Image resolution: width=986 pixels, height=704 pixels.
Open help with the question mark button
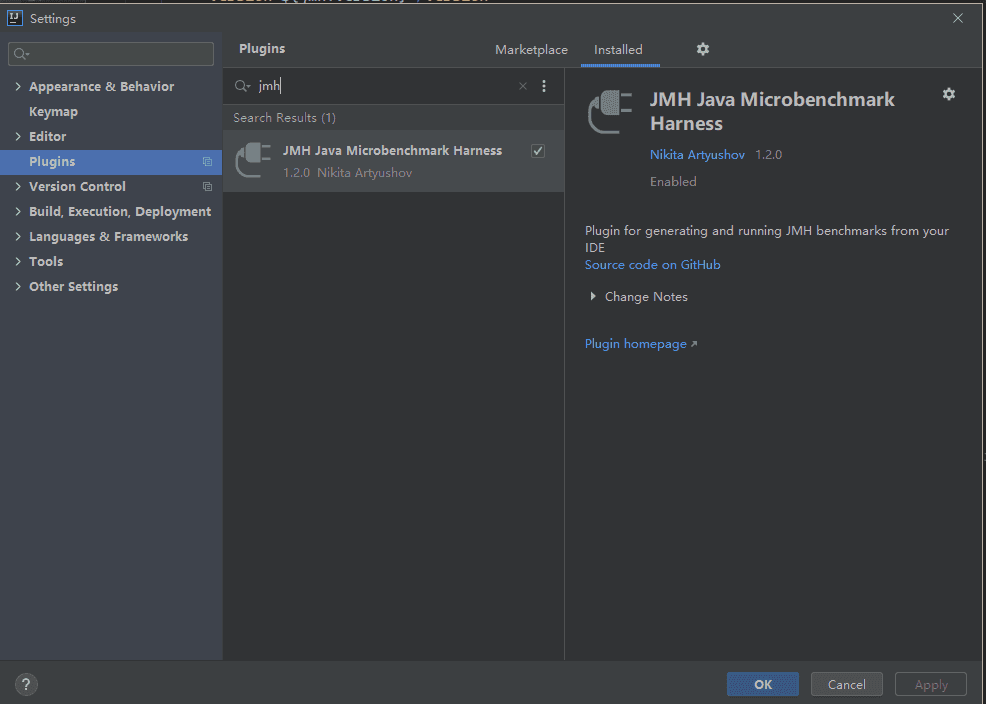coord(26,684)
